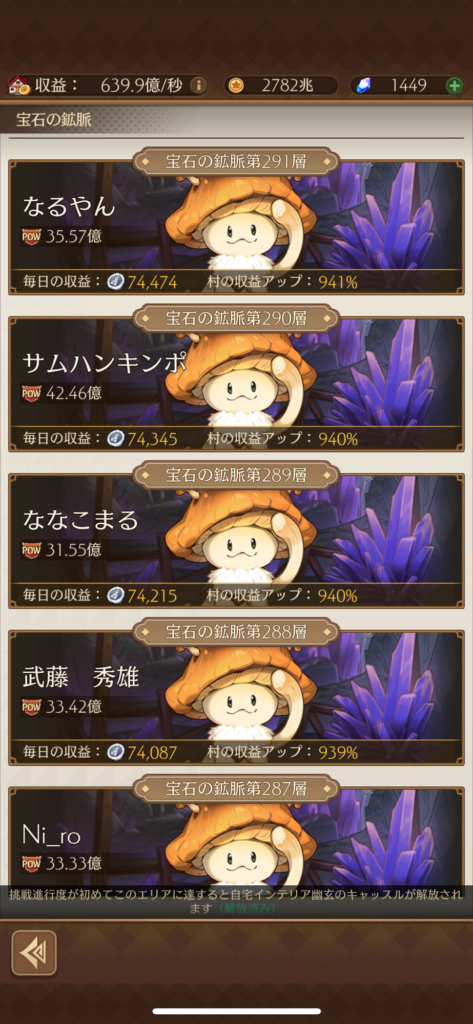Add more gems with the green plus
The width and height of the screenshot is (473, 1024).
point(454,85)
